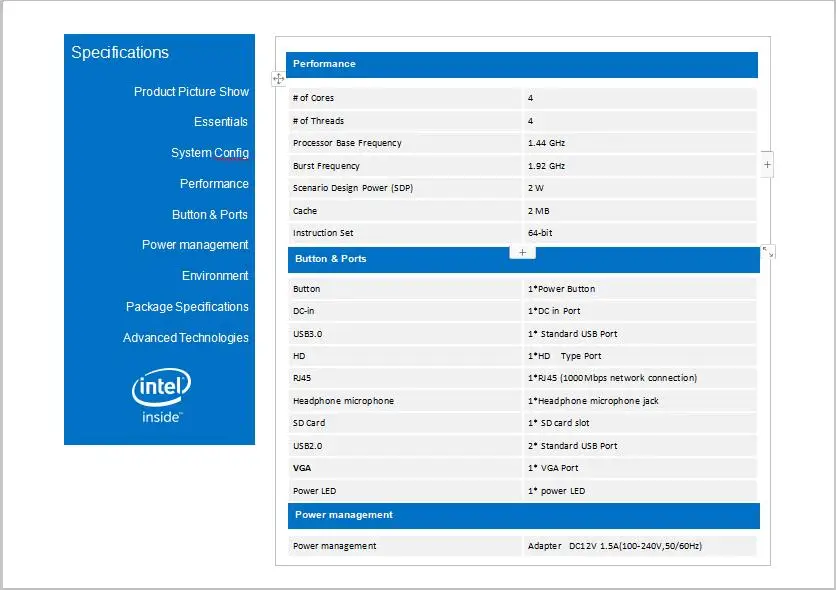Viewport: 836px width, 590px height.
Task: Select the 'DC-in' cell
Action: pyautogui.click(x=405, y=311)
